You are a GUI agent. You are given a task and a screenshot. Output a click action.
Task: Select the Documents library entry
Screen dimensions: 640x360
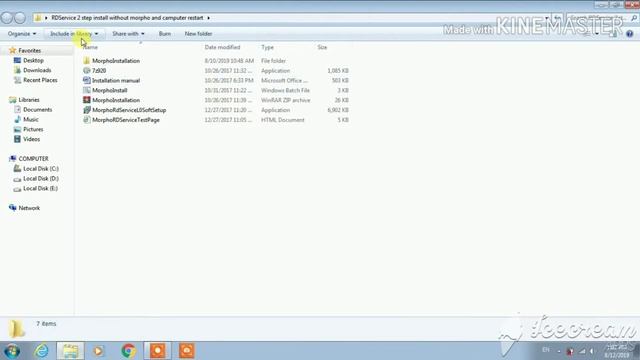[38, 109]
